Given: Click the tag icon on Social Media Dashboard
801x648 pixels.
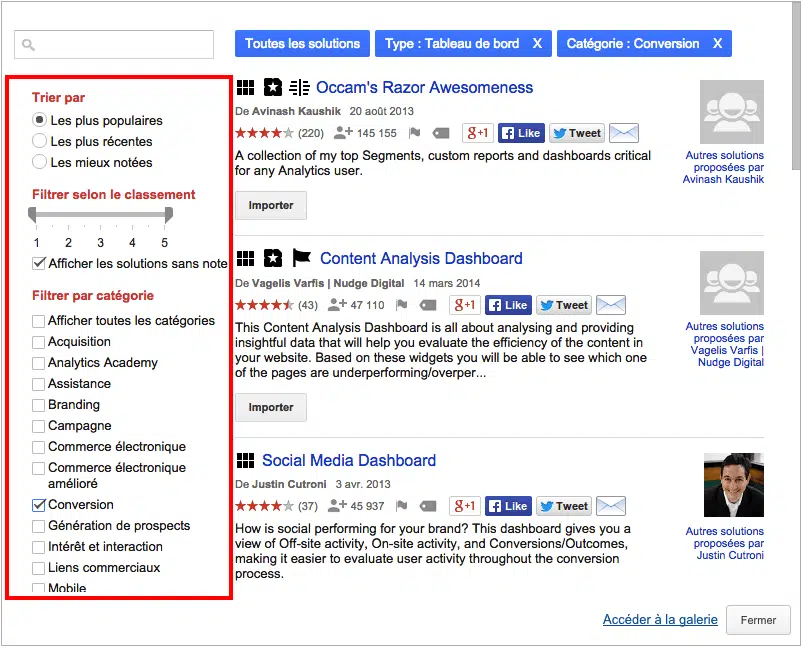Looking at the screenshot, I should tap(428, 506).
